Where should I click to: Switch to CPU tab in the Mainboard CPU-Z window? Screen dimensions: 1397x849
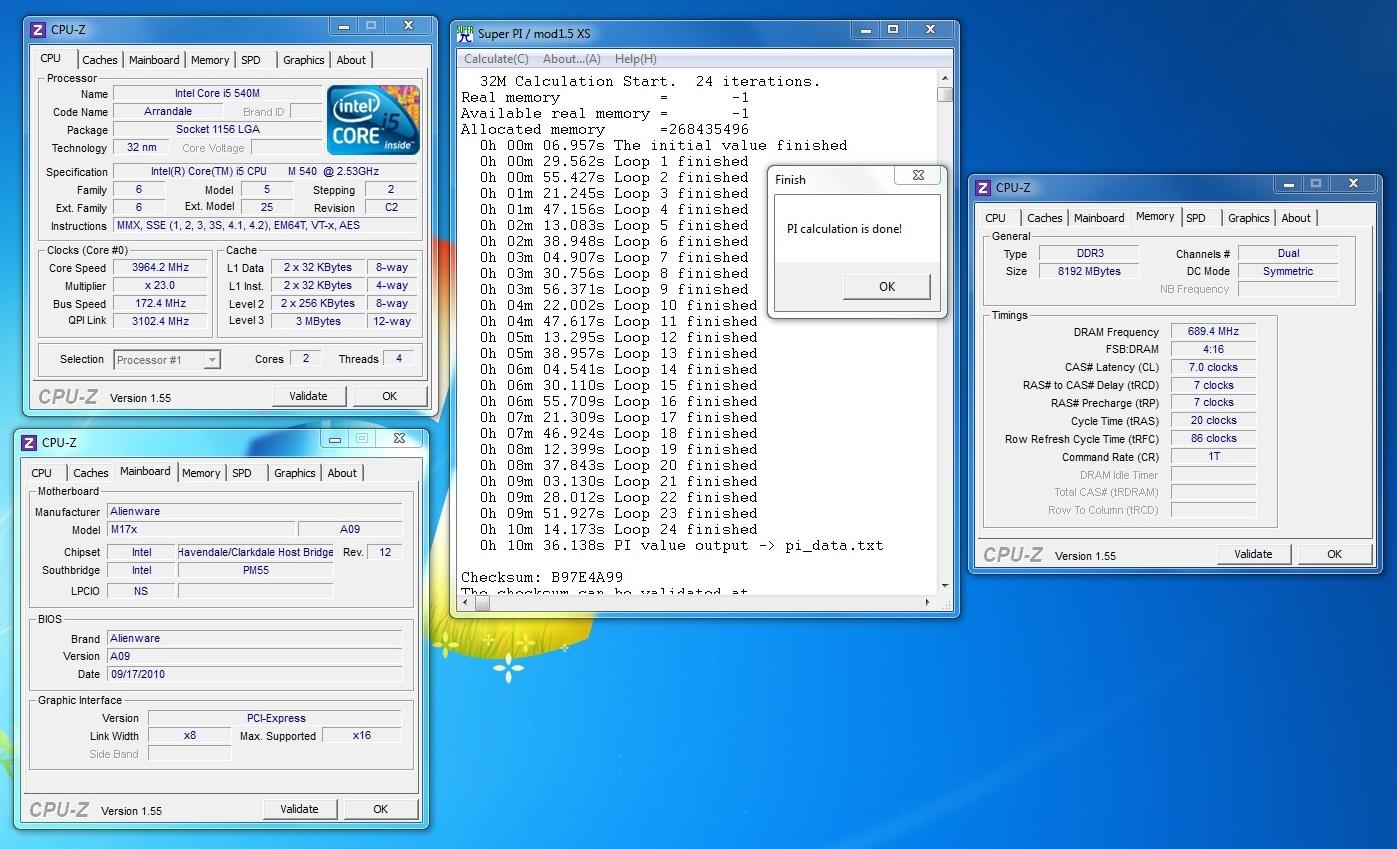pos(42,473)
